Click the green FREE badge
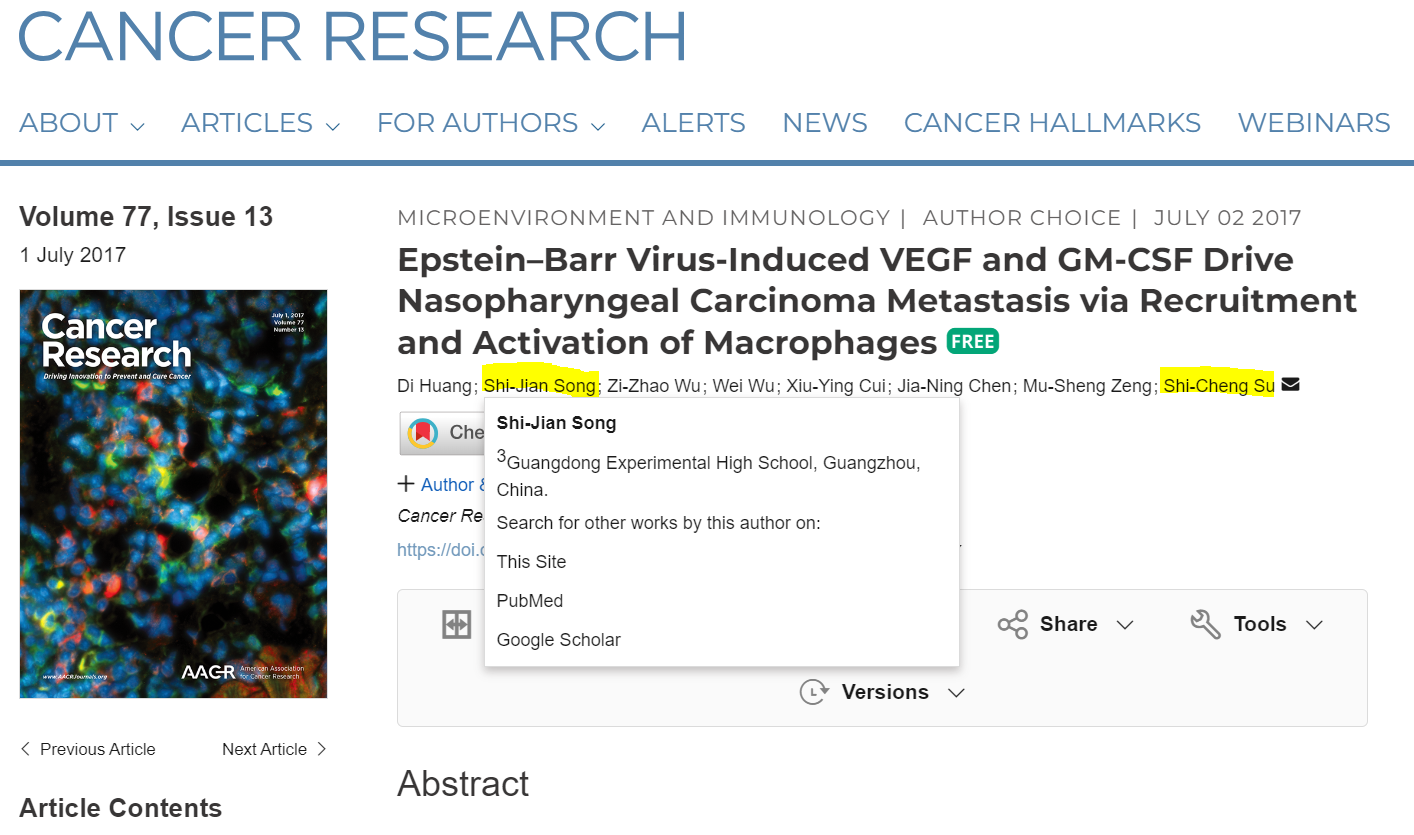The width and height of the screenshot is (1414, 835). (972, 342)
